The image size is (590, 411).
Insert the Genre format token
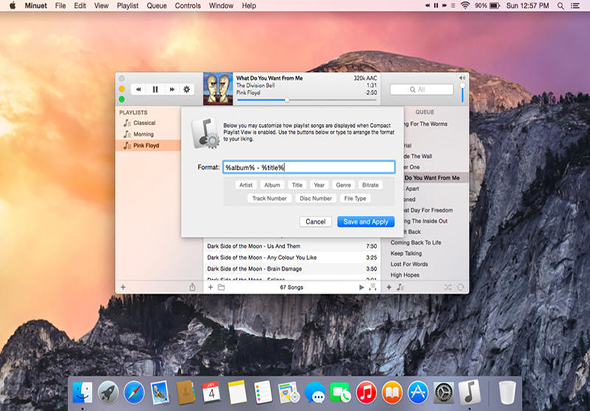343,185
